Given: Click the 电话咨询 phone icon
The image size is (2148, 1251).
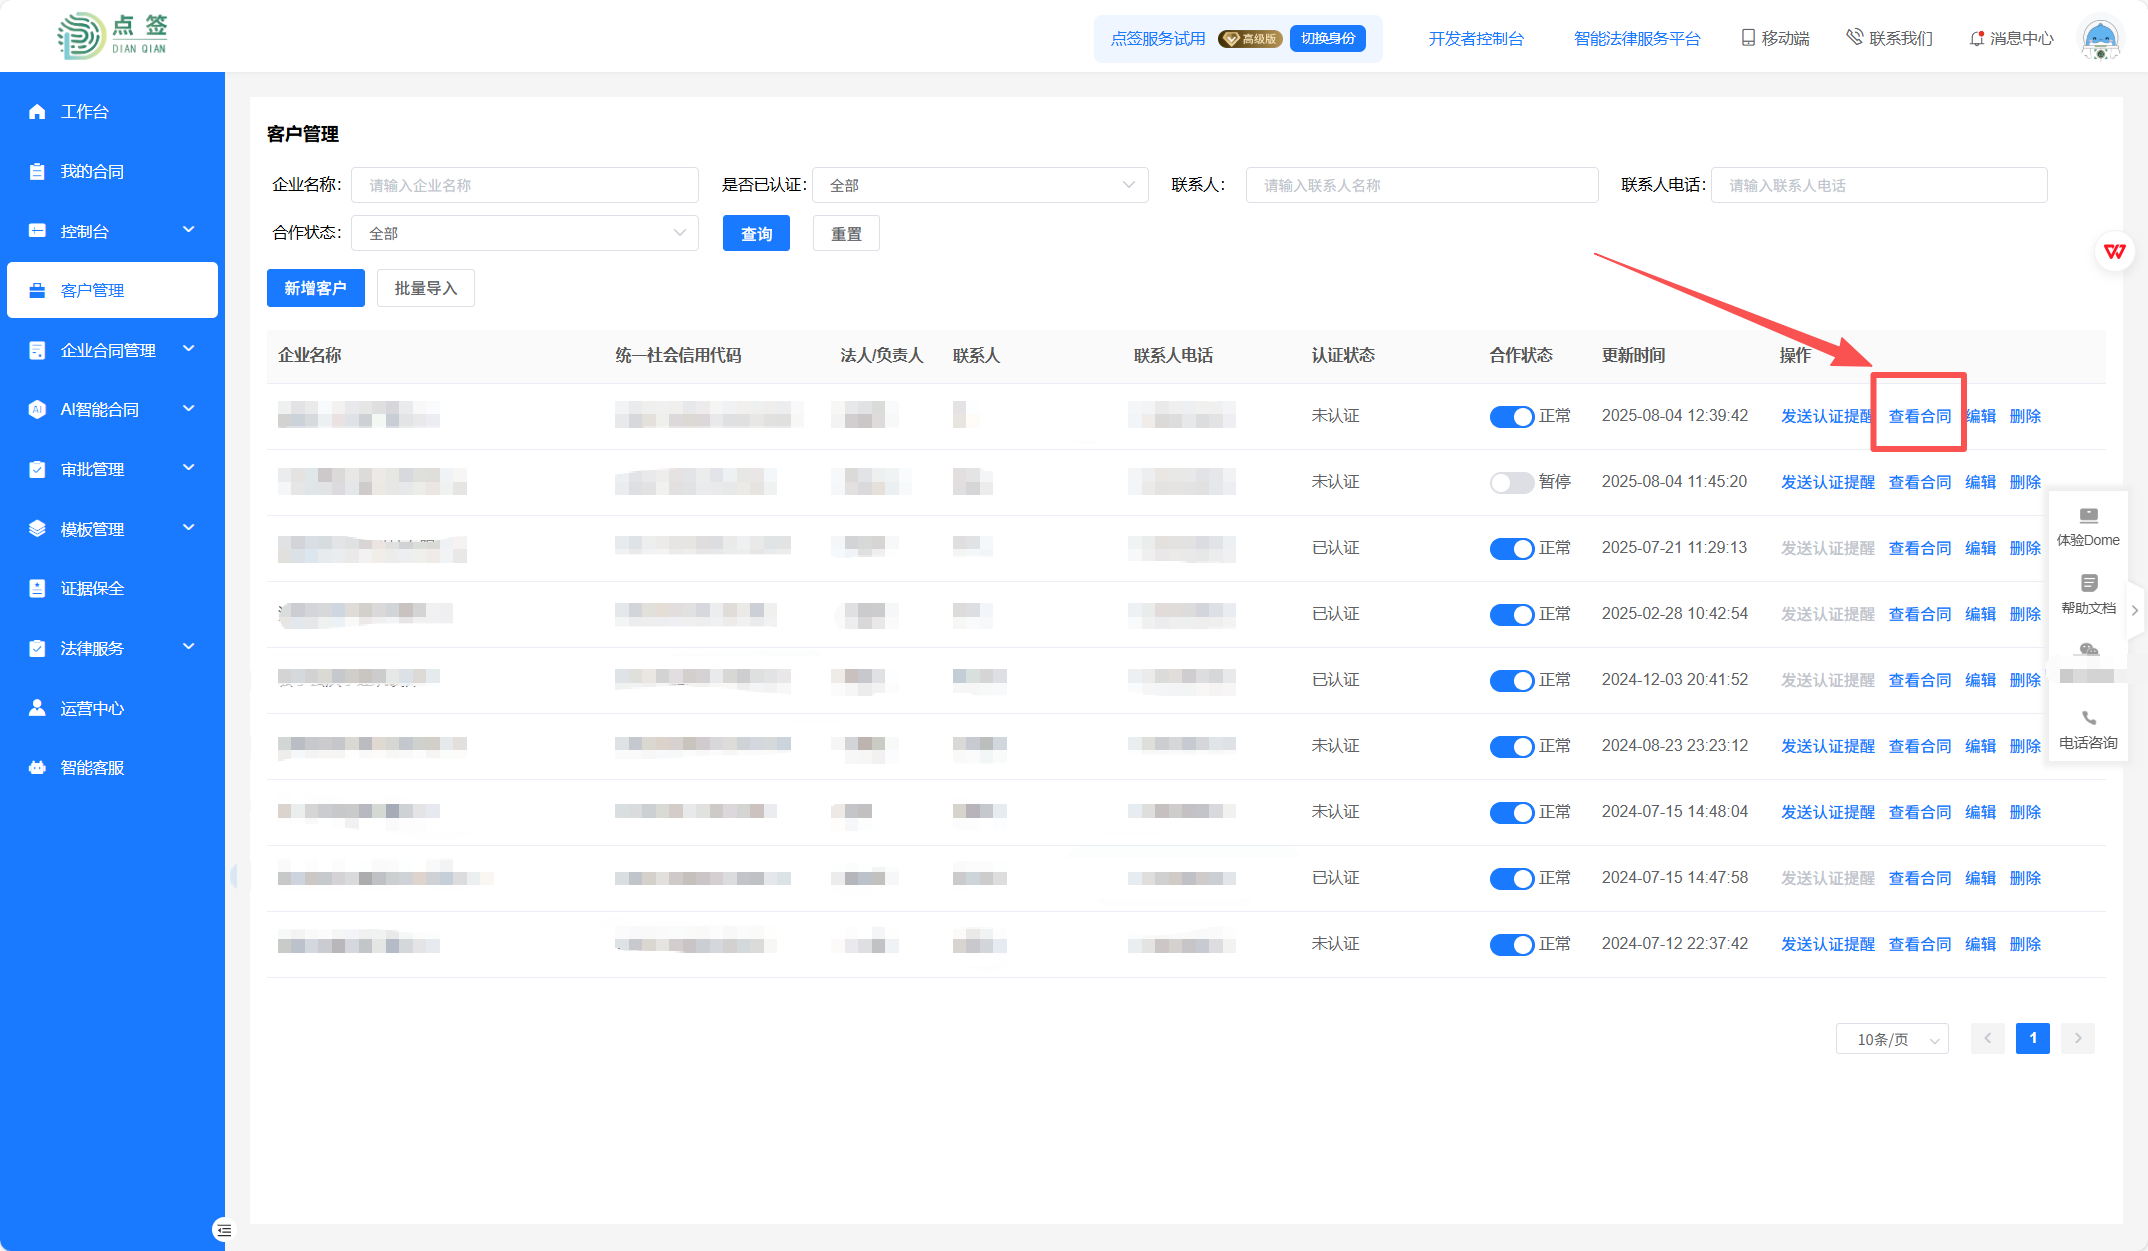Looking at the screenshot, I should [x=2088, y=719].
